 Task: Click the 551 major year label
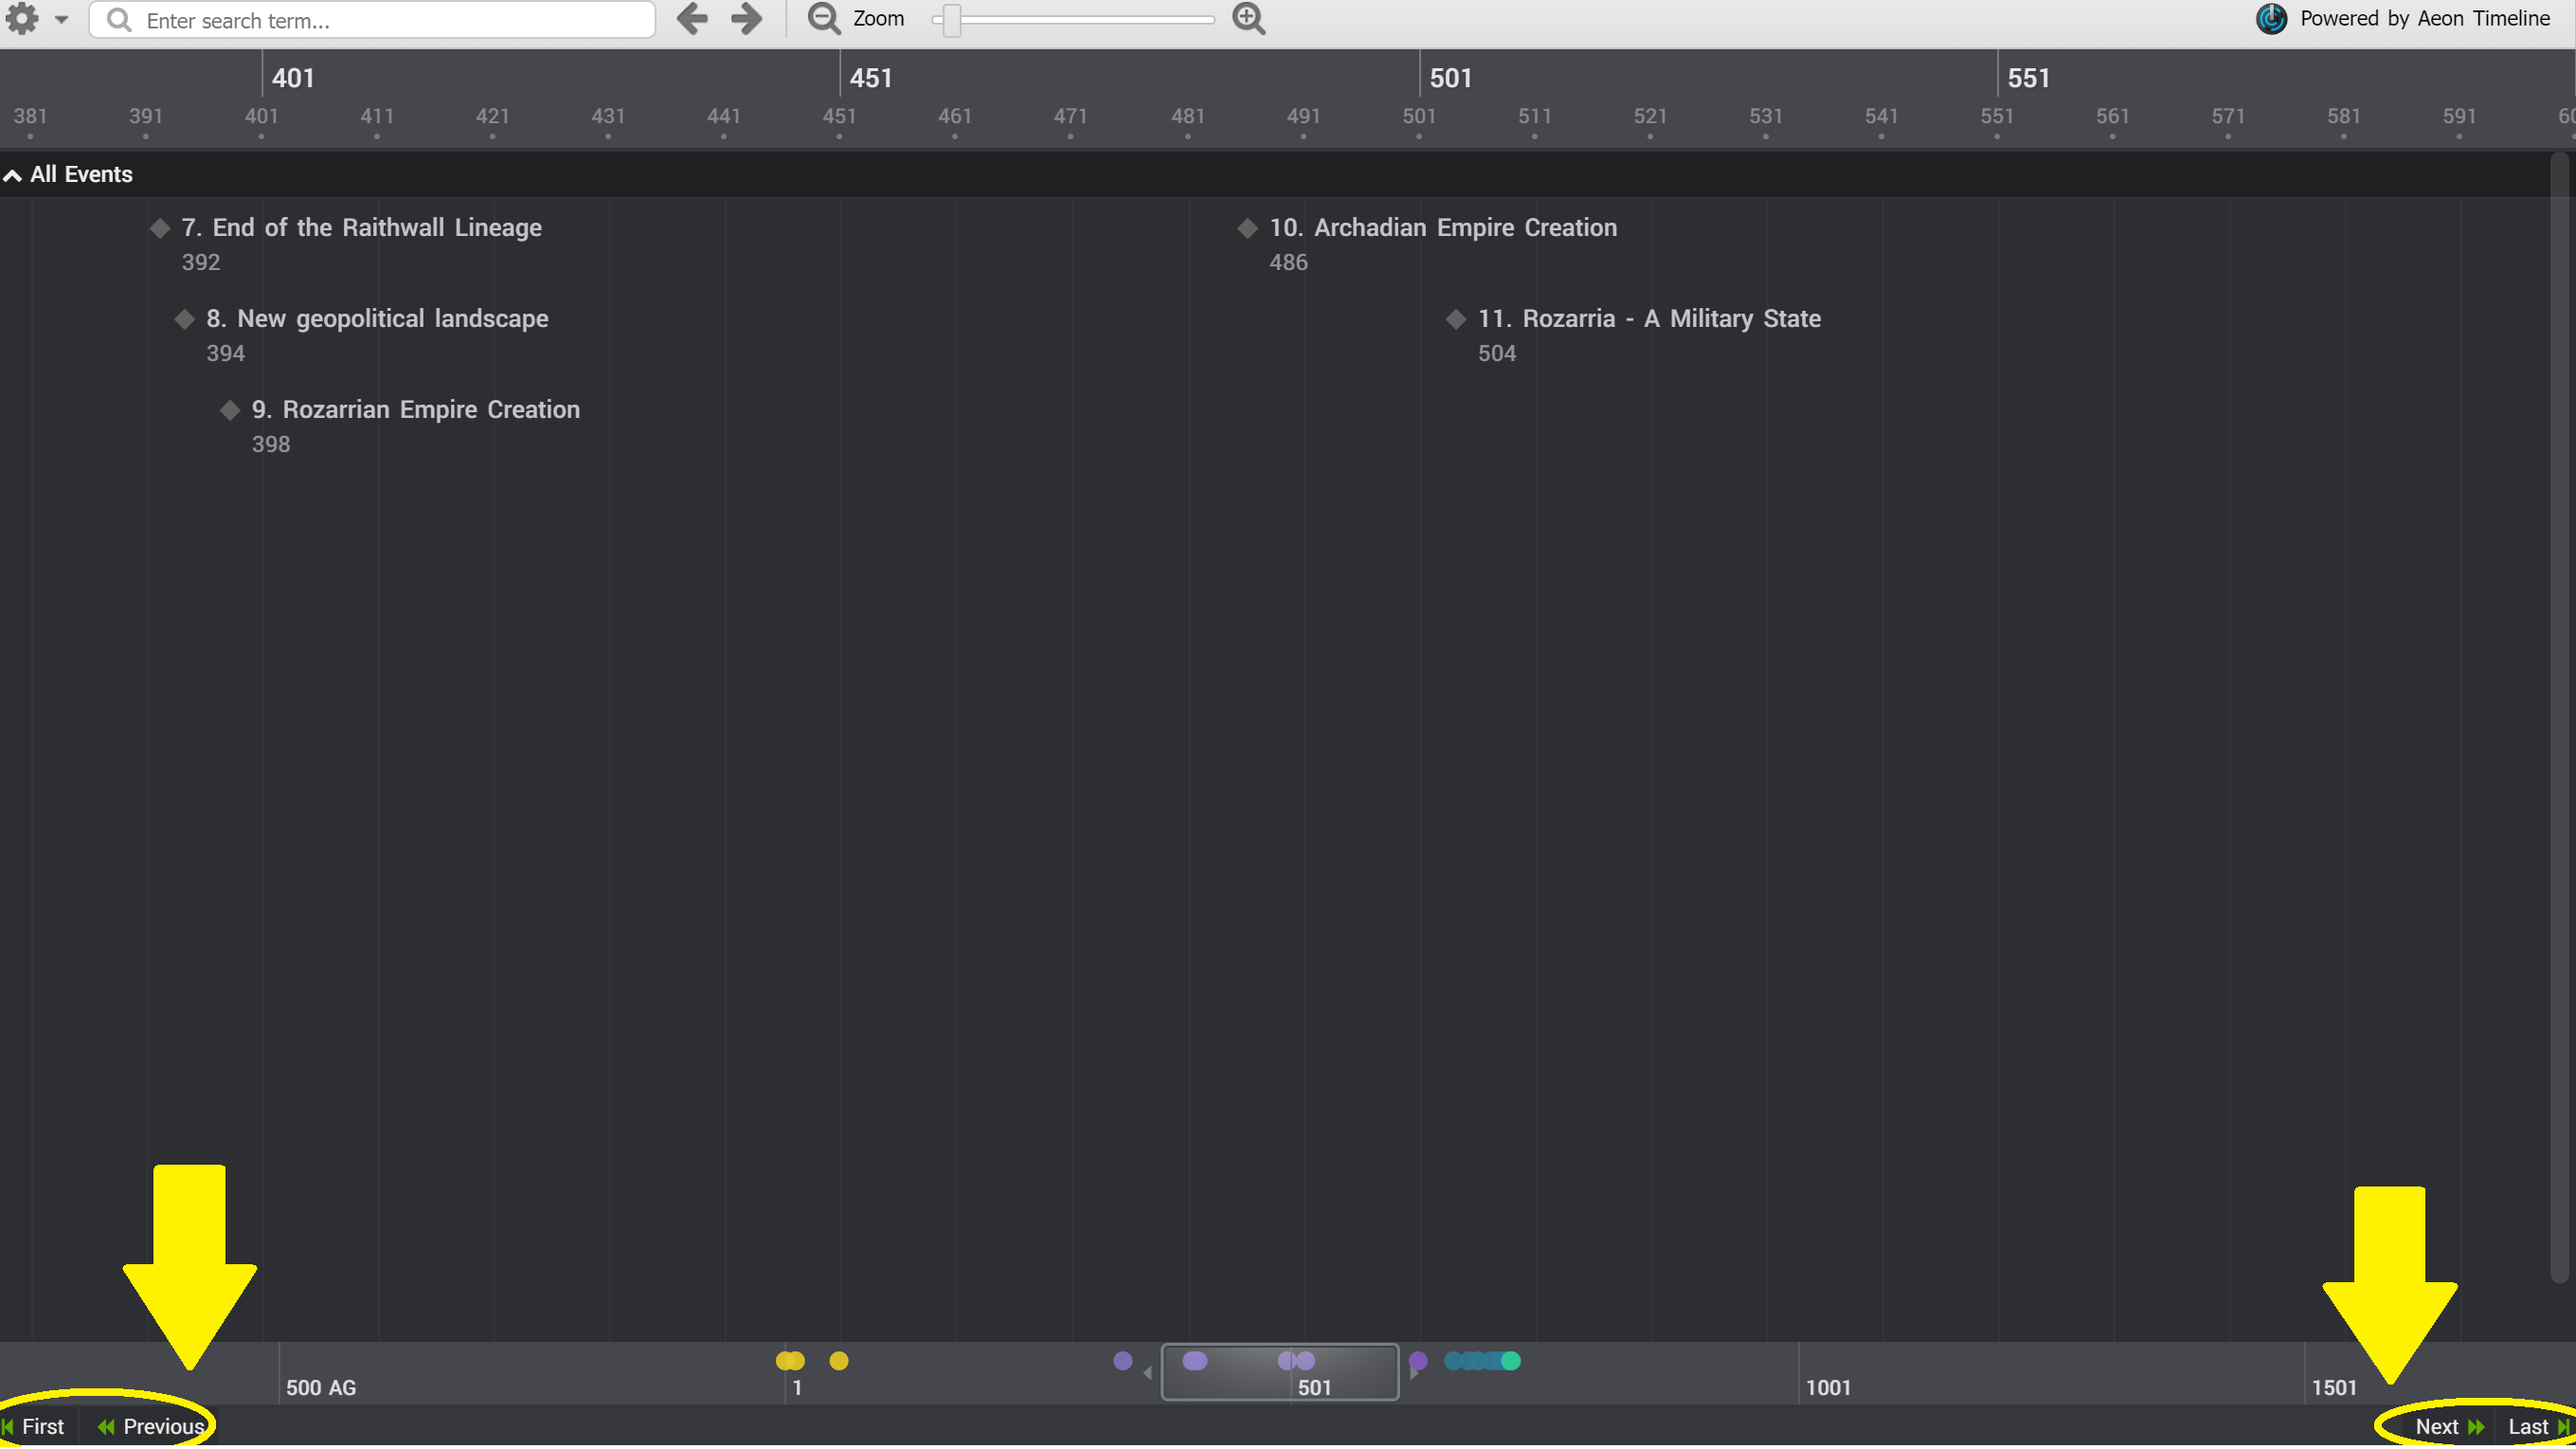[x=2028, y=78]
